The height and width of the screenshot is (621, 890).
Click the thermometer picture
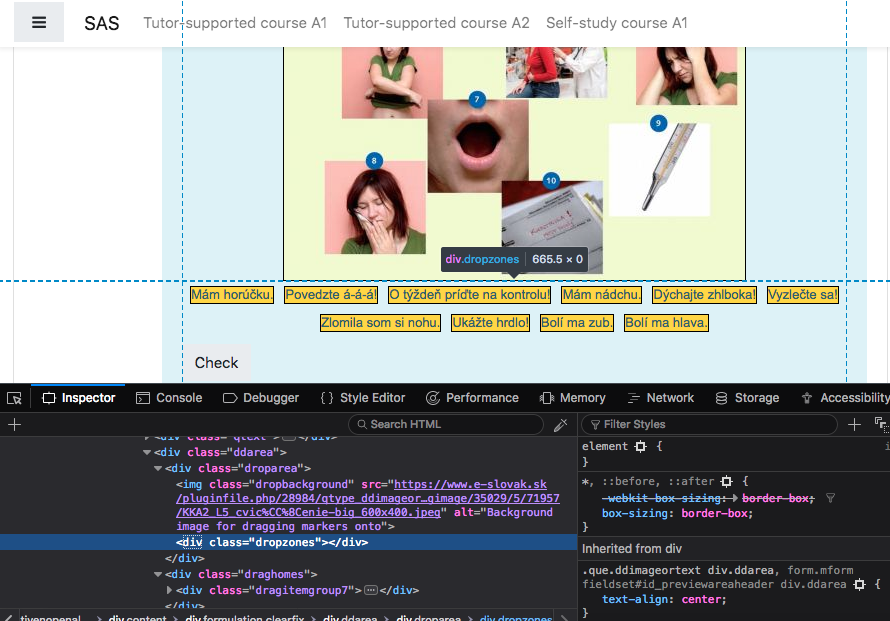tap(659, 170)
